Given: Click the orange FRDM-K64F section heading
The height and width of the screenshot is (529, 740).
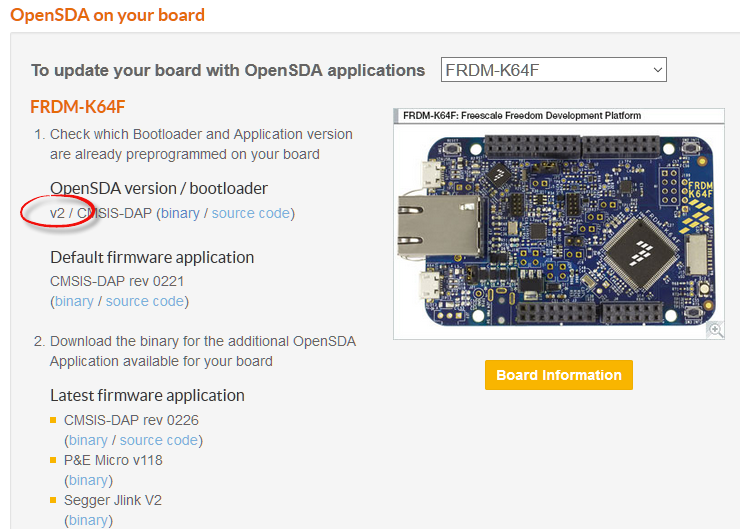Looking at the screenshot, I should tap(77, 107).
